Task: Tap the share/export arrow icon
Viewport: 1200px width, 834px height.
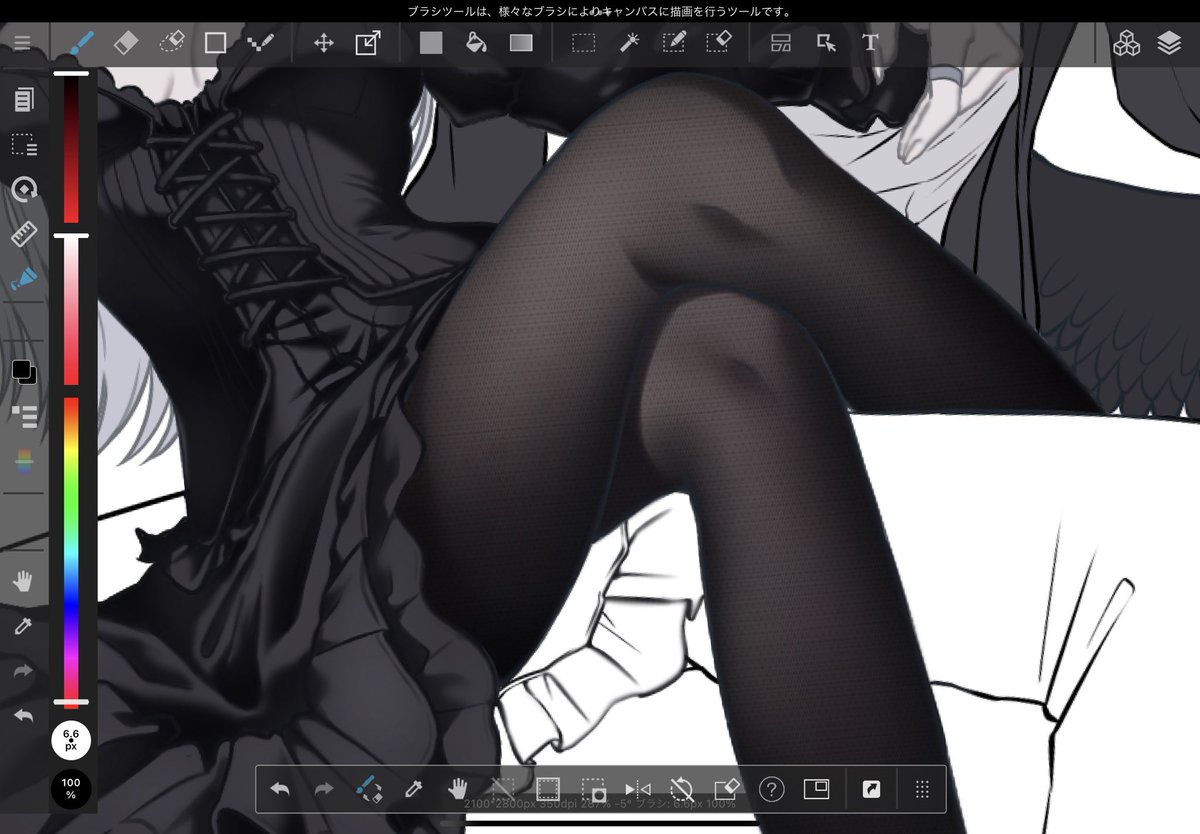Action: (x=871, y=789)
